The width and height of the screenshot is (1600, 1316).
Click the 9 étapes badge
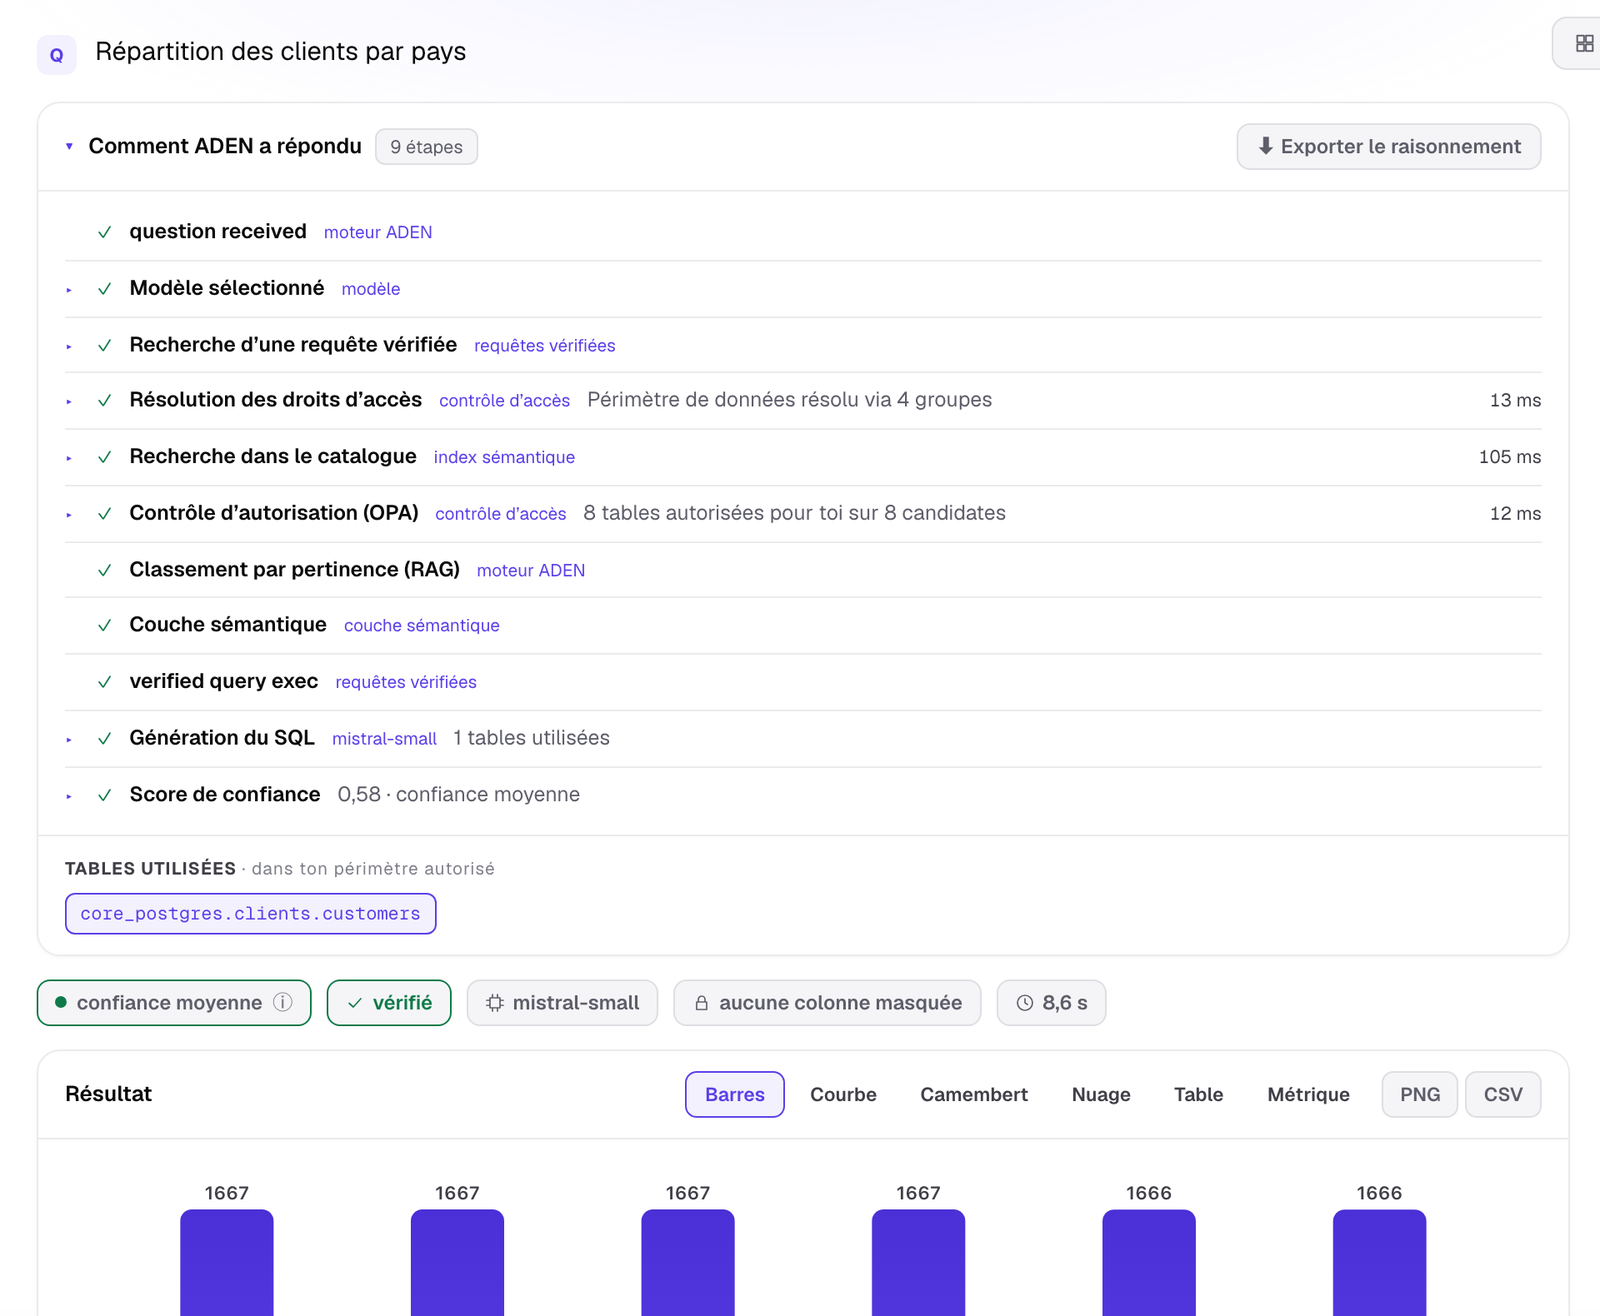click(x=426, y=147)
